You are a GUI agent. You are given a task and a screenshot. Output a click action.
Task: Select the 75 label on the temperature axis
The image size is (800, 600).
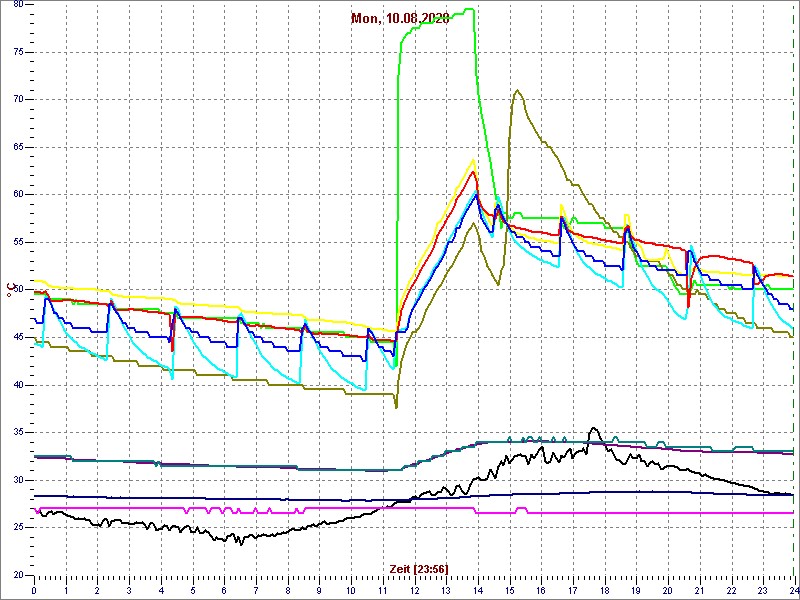click(18, 52)
